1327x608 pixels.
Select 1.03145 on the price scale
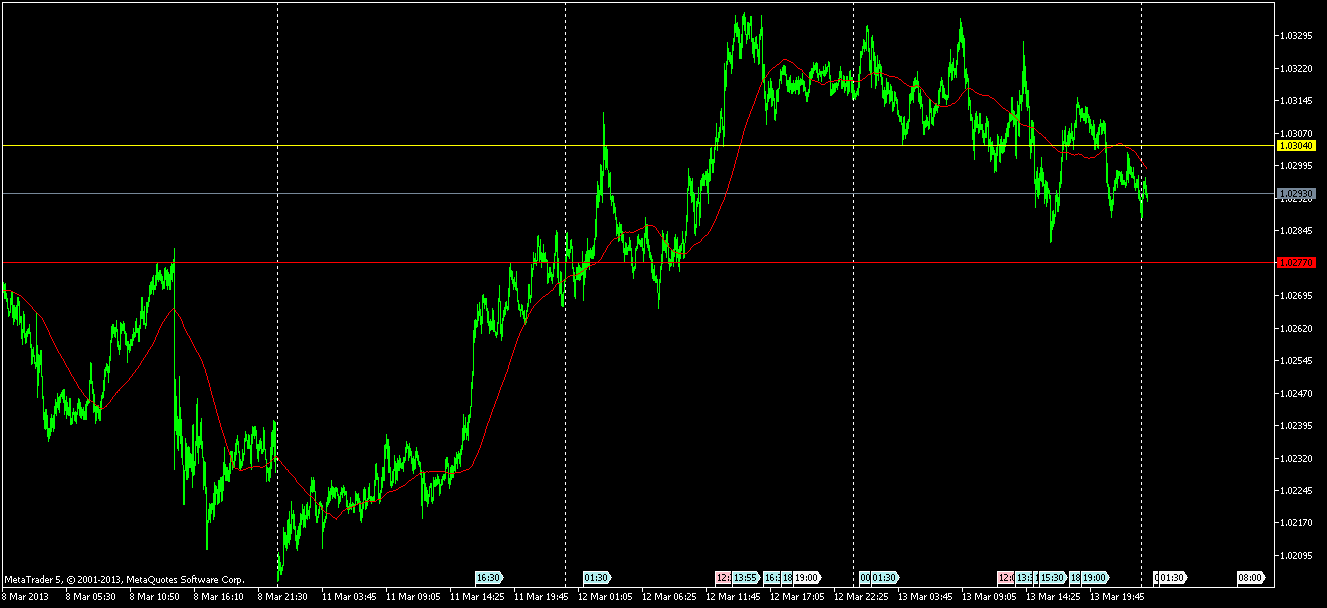pyautogui.click(x=1296, y=101)
